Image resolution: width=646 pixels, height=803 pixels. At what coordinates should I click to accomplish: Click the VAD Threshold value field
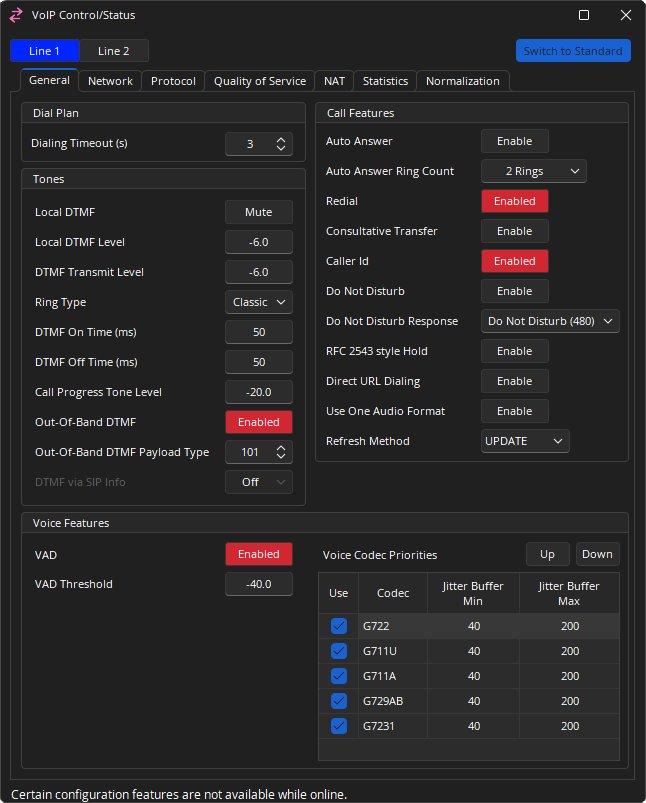[x=258, y=584]
